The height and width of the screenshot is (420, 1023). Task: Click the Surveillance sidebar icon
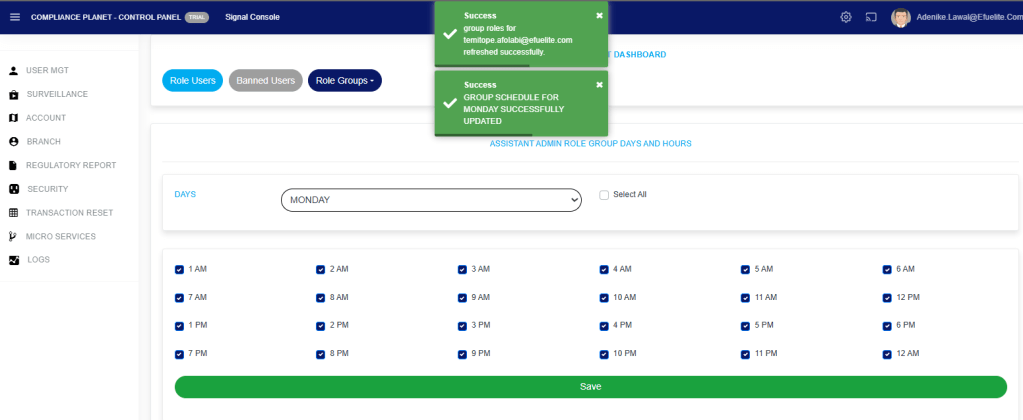click(x=14, y=94)
